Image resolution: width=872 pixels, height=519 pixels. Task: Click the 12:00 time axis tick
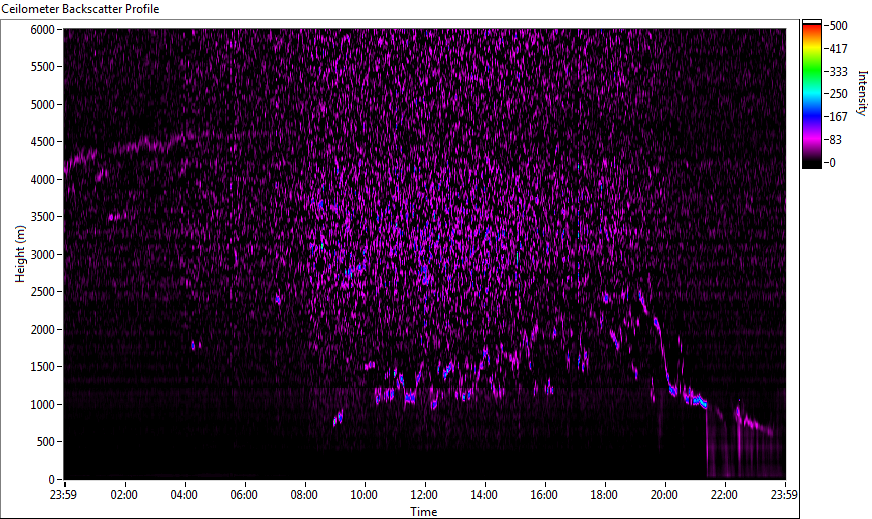point(424,494)
